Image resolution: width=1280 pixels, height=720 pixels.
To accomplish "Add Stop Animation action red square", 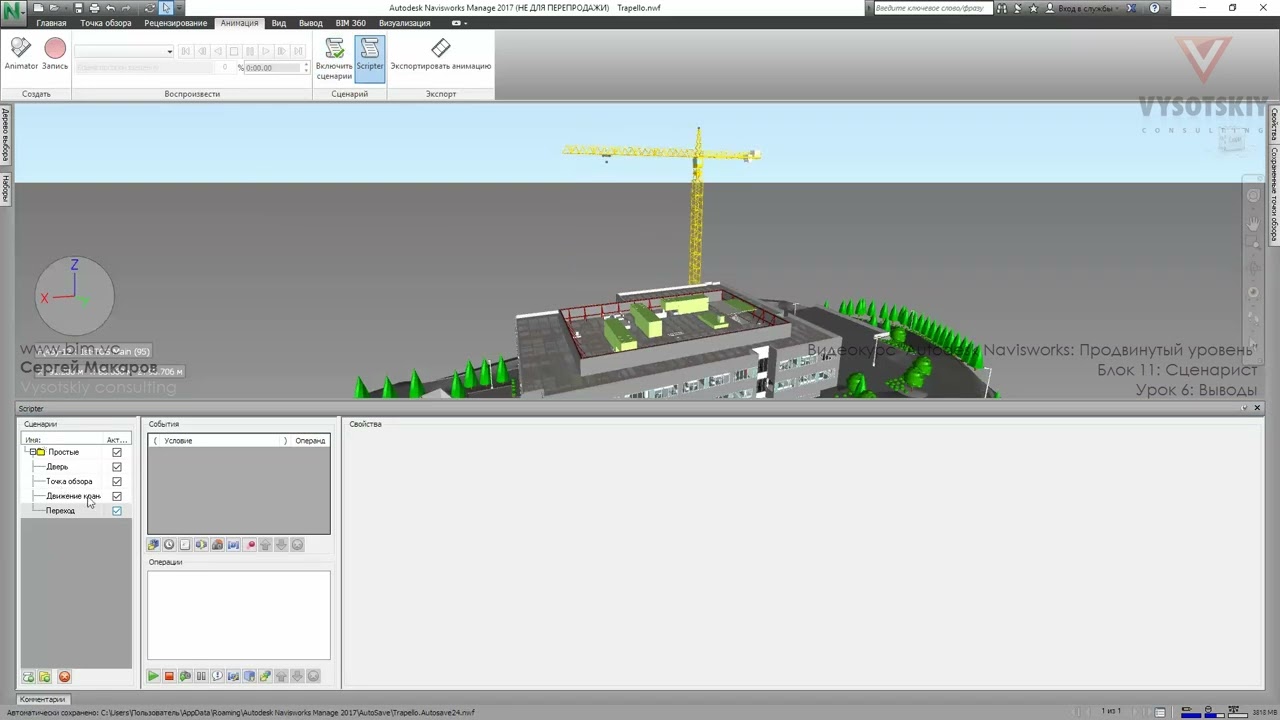I will pyautogui.click(x=169, y=676).
